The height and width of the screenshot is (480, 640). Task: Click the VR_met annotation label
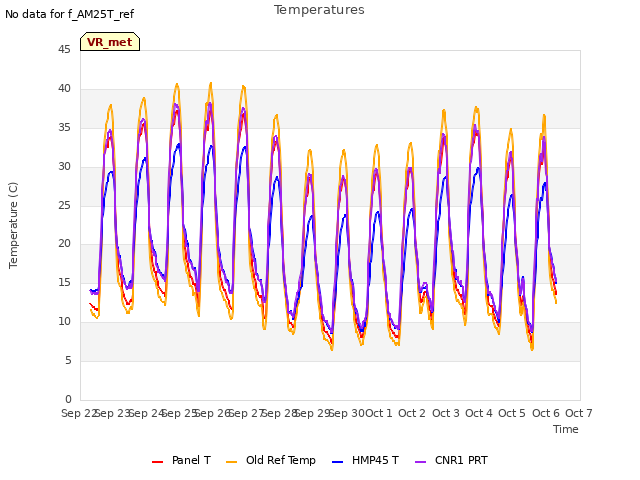(x=110, y=42)
